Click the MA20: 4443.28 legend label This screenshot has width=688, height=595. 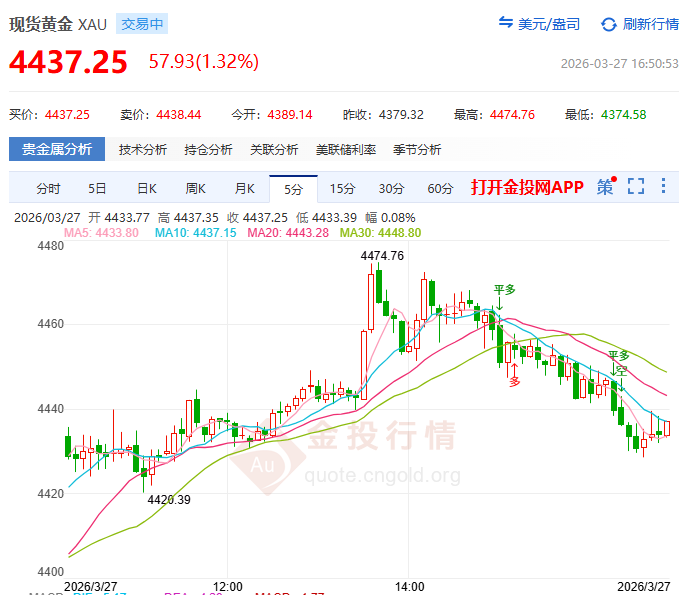288,233
